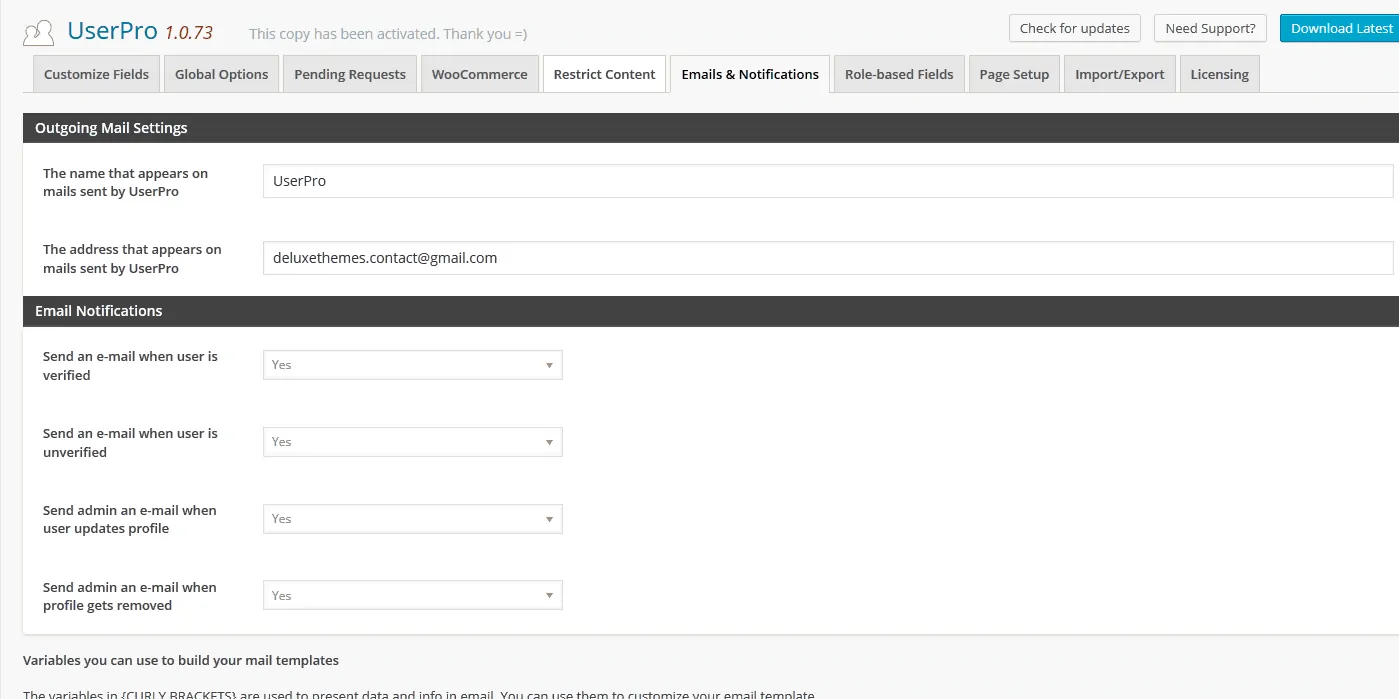Click the Check for updates button
Viewport: 1399px width, 699px height.
[1075, 28]
